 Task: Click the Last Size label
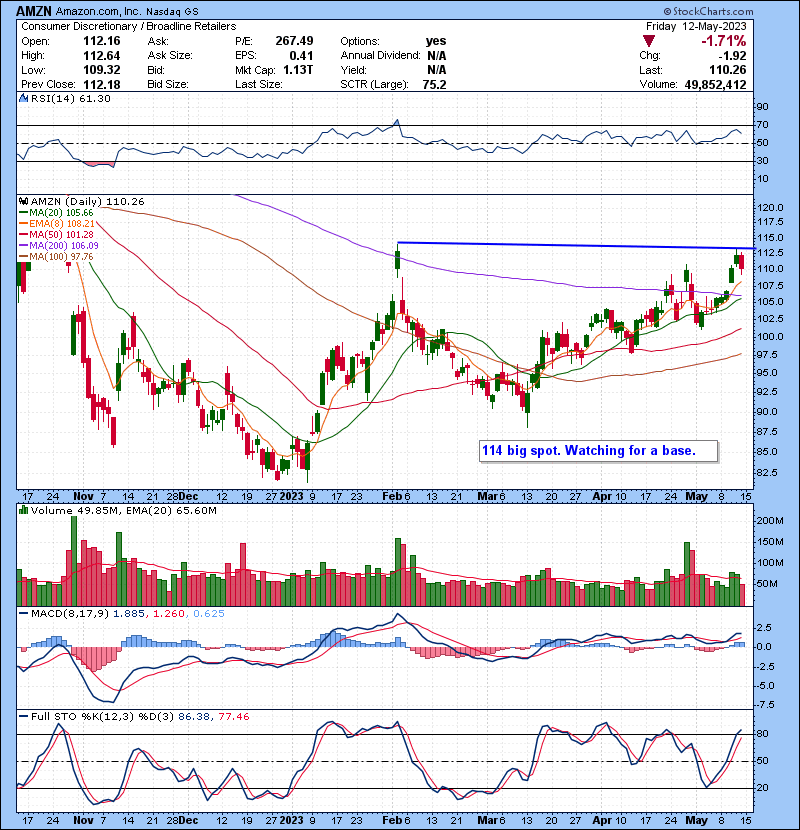[259, 84]
